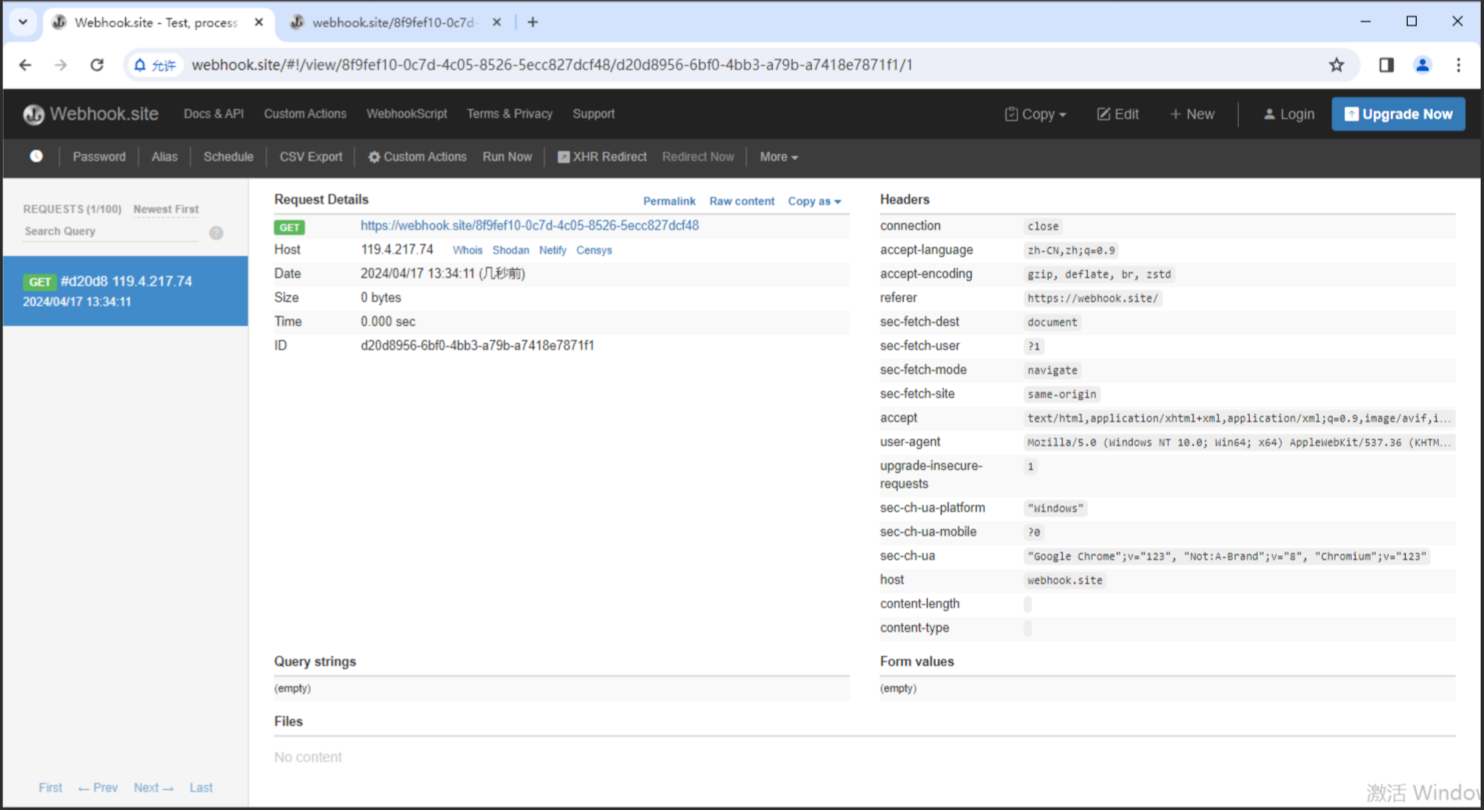Image resolution: width=1484 pixels, height=810 pixels.
Task: Click the Whois lookup link
Action: (467, 250)
